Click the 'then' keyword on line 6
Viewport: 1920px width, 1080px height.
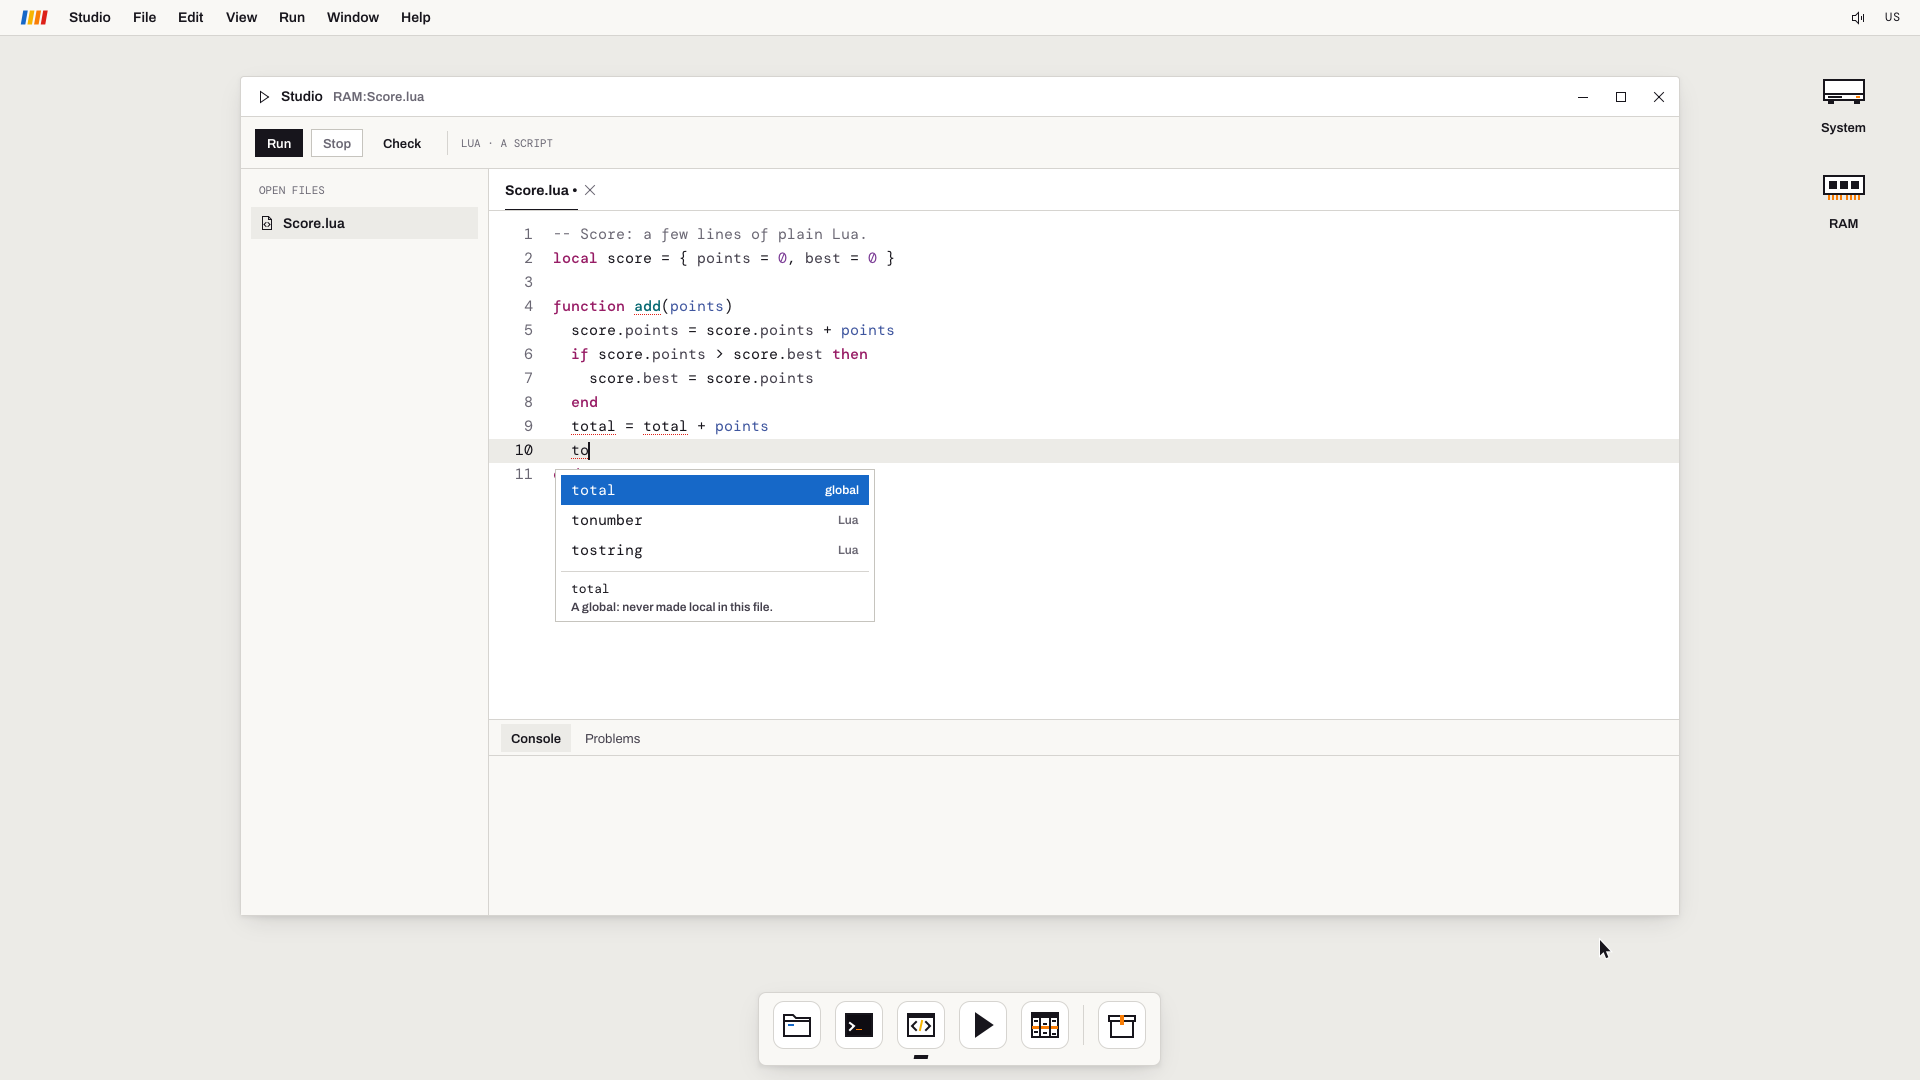850,354
